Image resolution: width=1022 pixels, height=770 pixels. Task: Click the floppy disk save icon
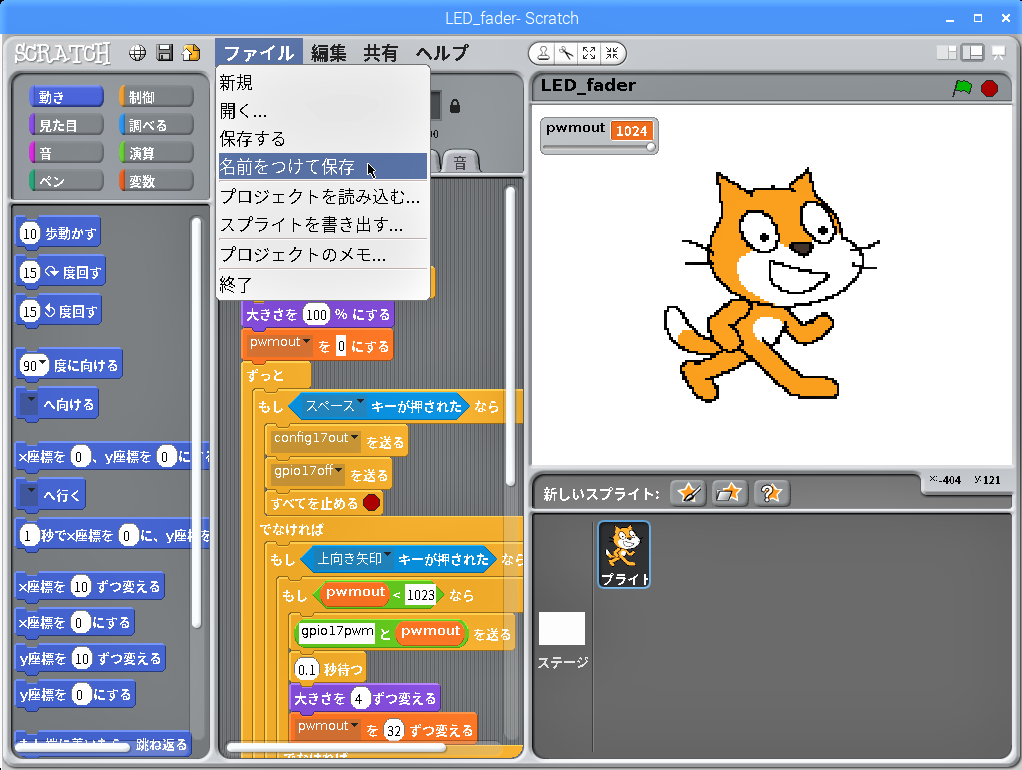pyautogui.click(x=164, y=53)
